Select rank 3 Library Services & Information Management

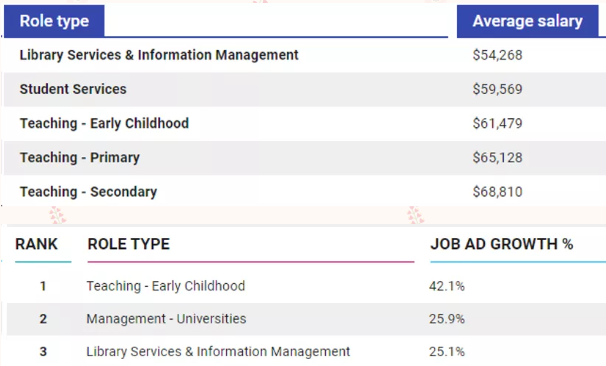[218, 352]
